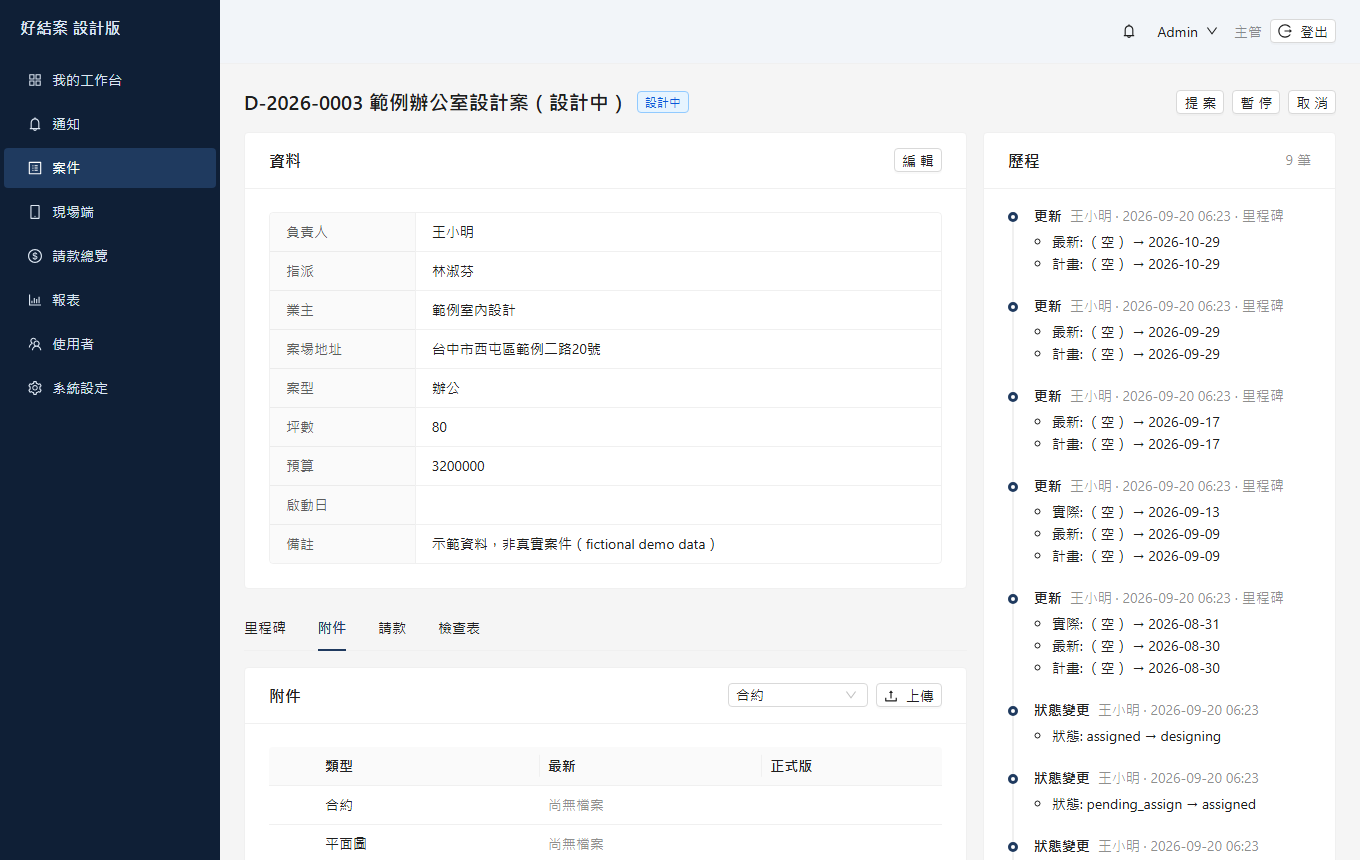1360x860 pixels.
Task: Click history entry 狀態: assigned → designing
Action: 1136,736
